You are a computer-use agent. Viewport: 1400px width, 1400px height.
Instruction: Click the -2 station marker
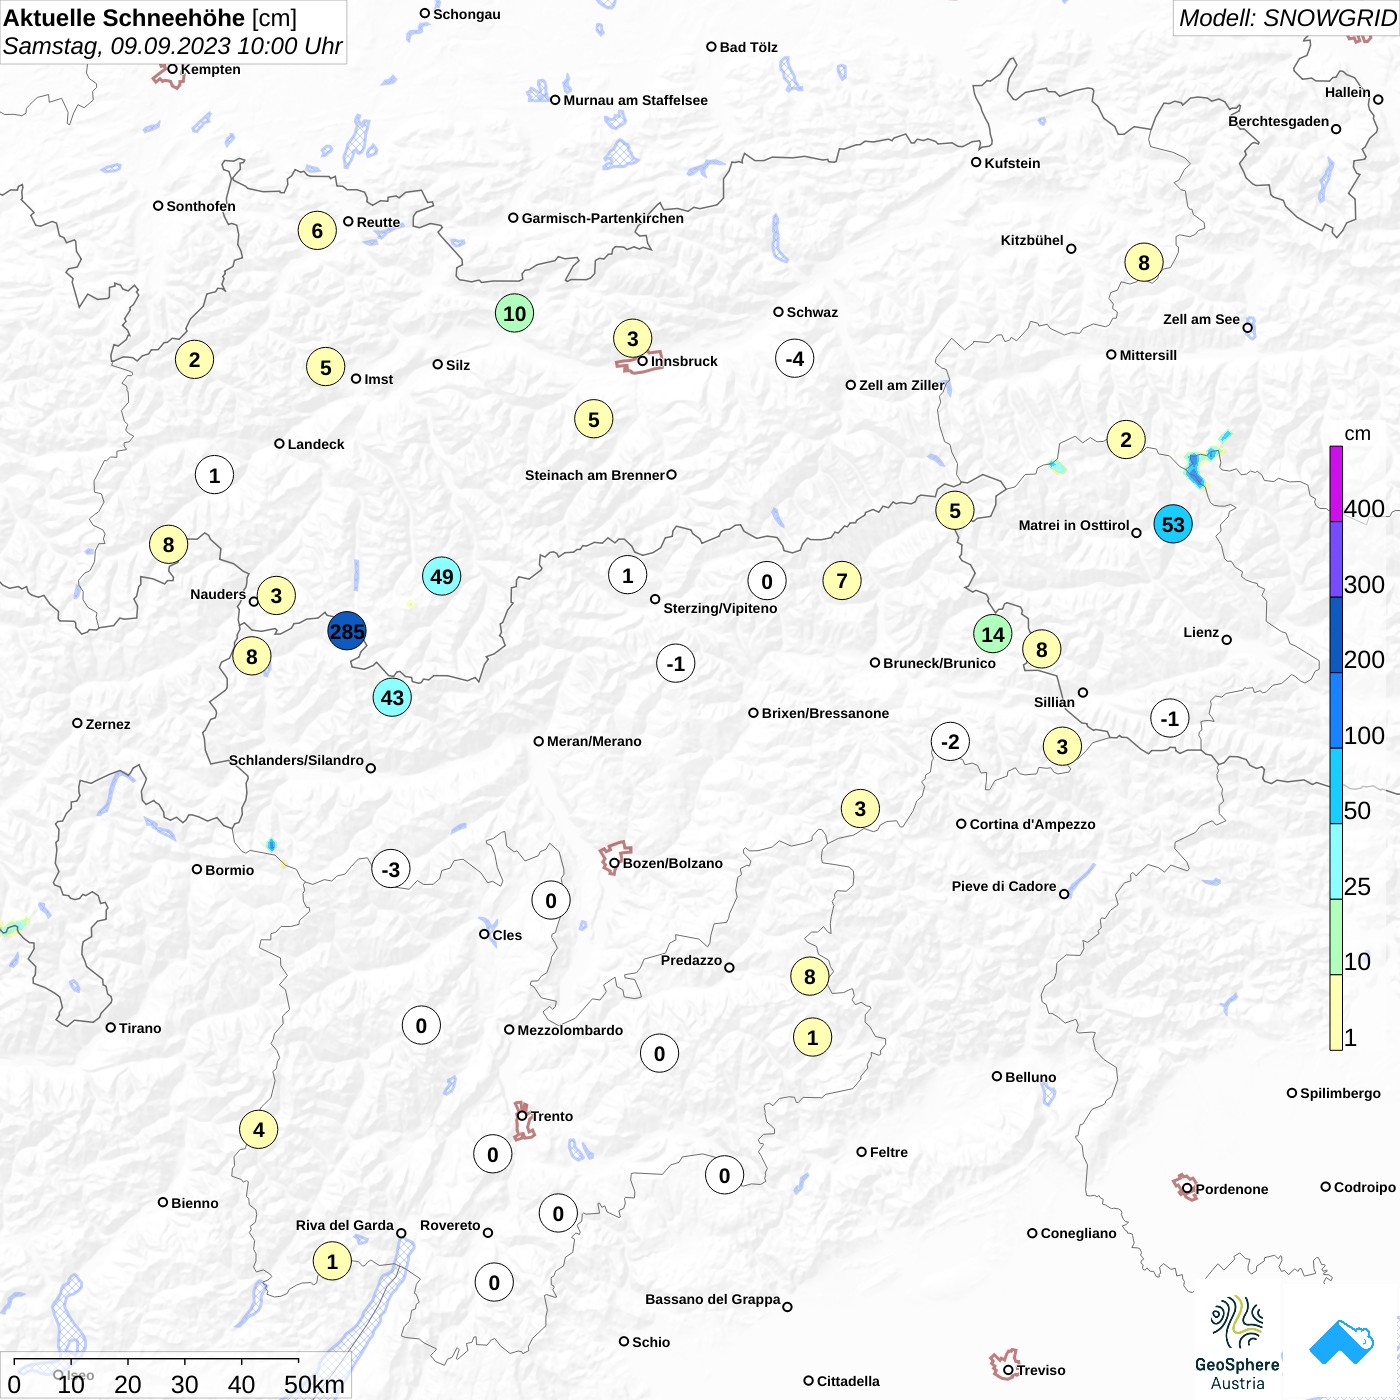click(x=950, y=741)
